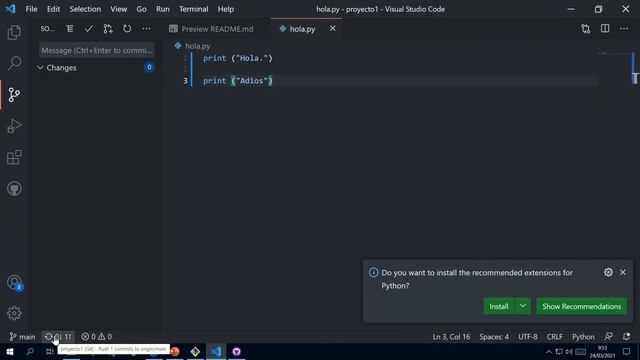Screen dimensions: 640x360
Task: Click the Open Changes icon in editor toolbar
Action: click(x=586, y=29)
